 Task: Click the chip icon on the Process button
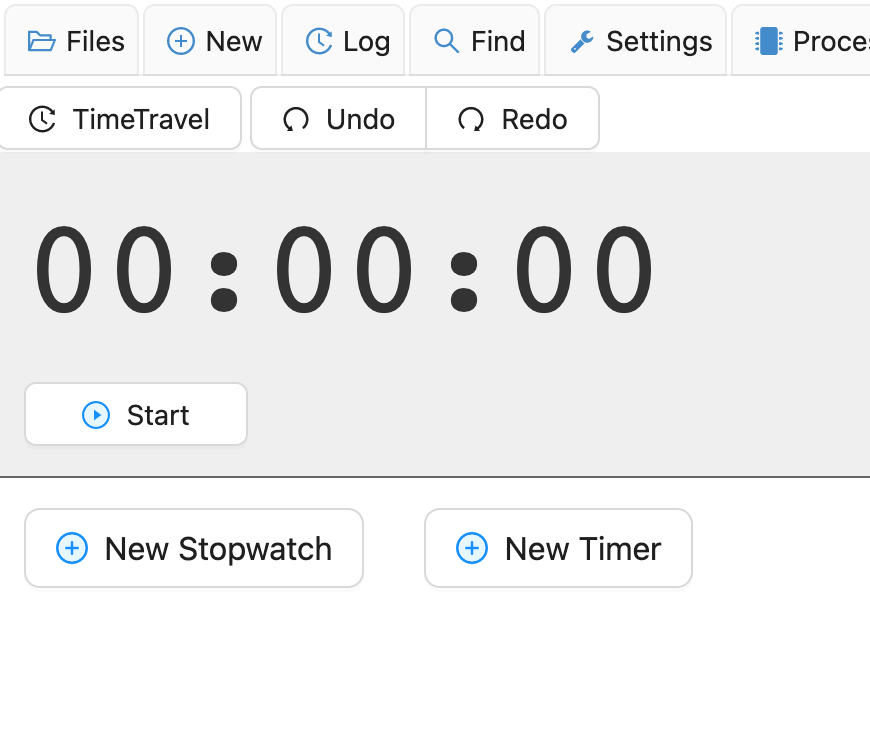coord(768,40)
